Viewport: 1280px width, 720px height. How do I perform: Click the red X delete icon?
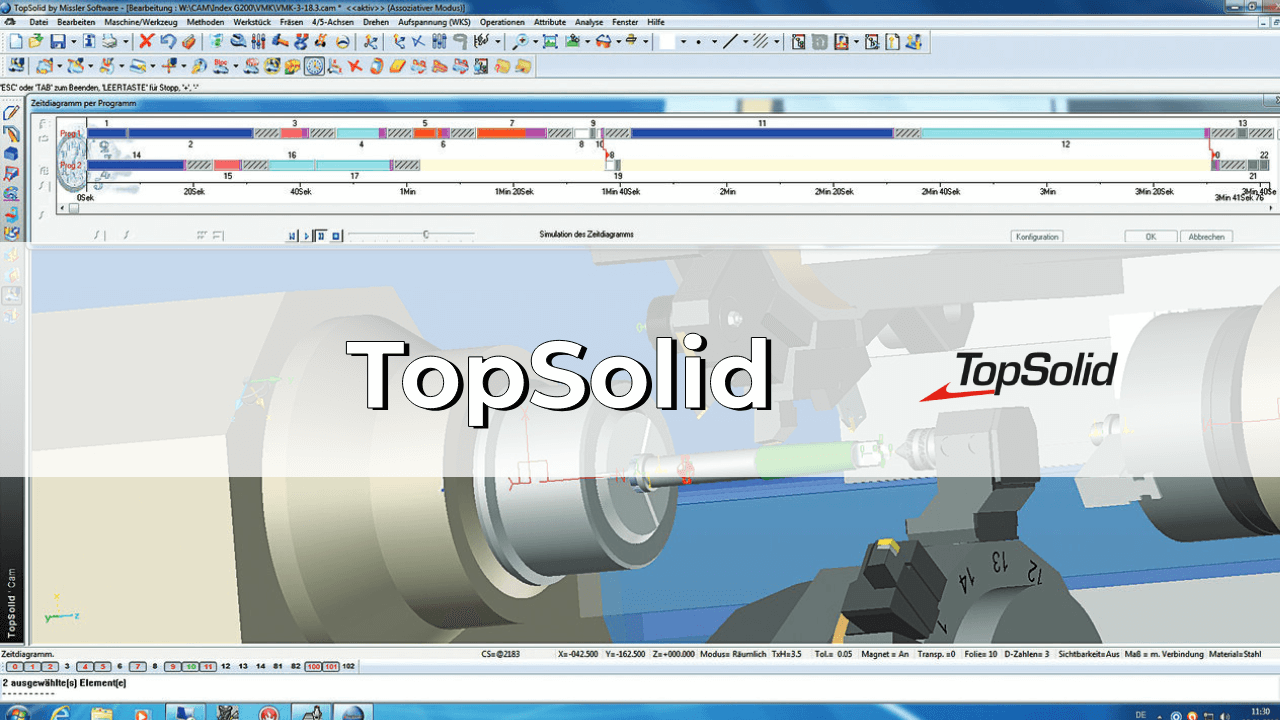(x=146, y=42)
